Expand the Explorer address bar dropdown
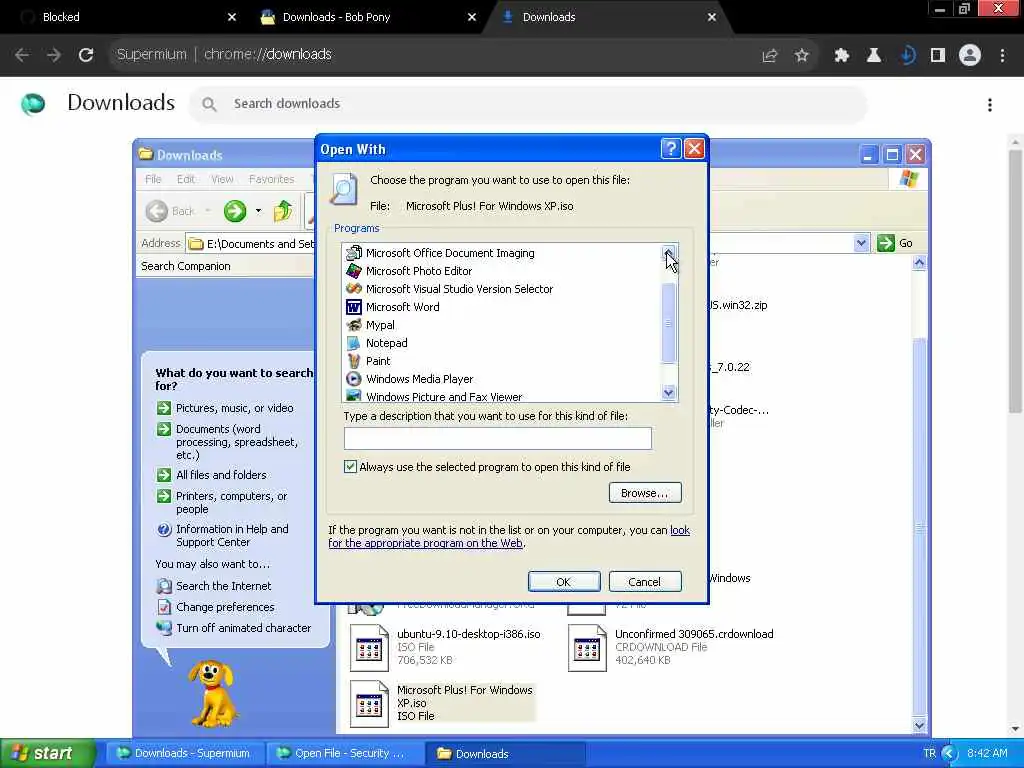Viewport: 1024px width, 768px height. [861, 243]
